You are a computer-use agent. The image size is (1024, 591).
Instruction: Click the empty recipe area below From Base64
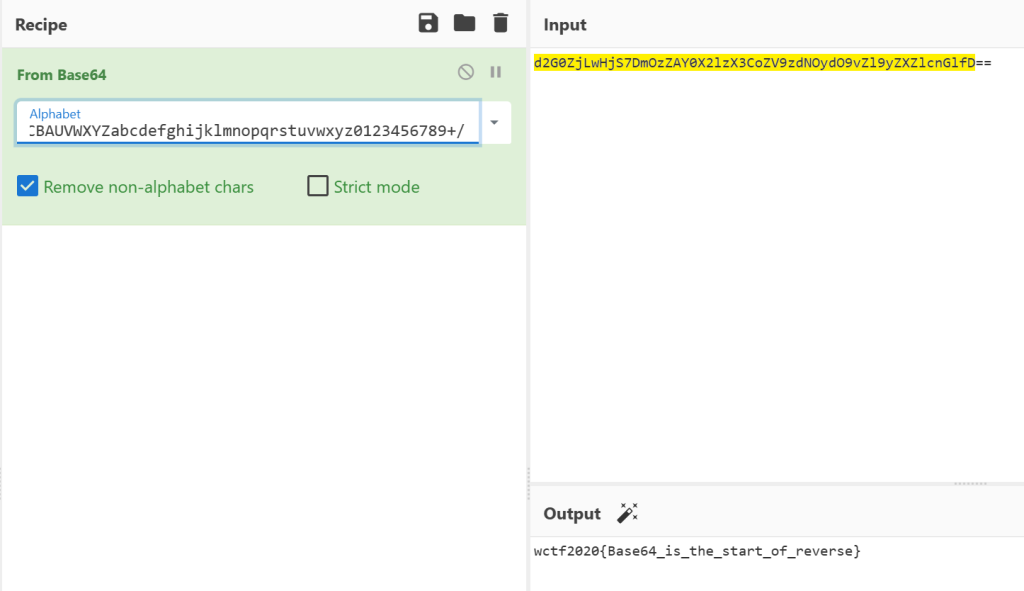point(263,400)
